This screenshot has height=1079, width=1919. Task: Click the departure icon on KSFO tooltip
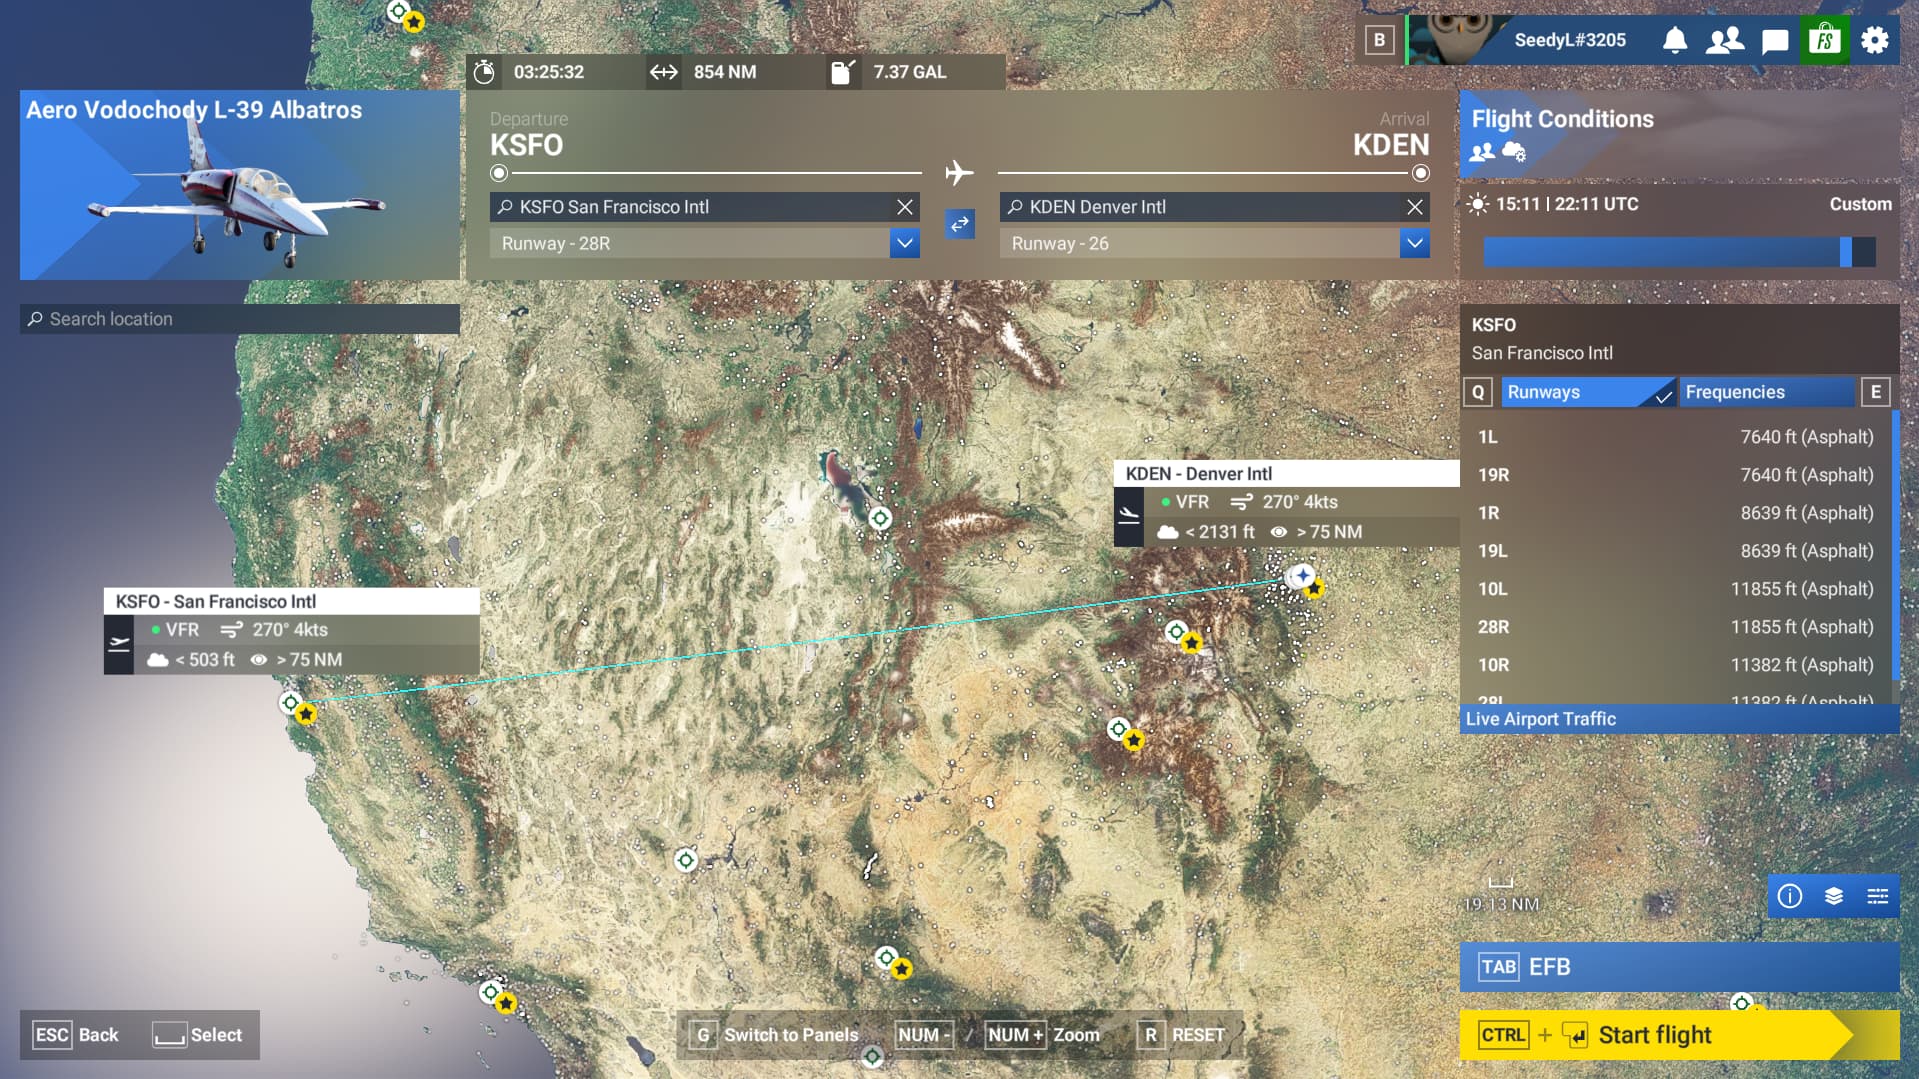[x=119, y=645]
